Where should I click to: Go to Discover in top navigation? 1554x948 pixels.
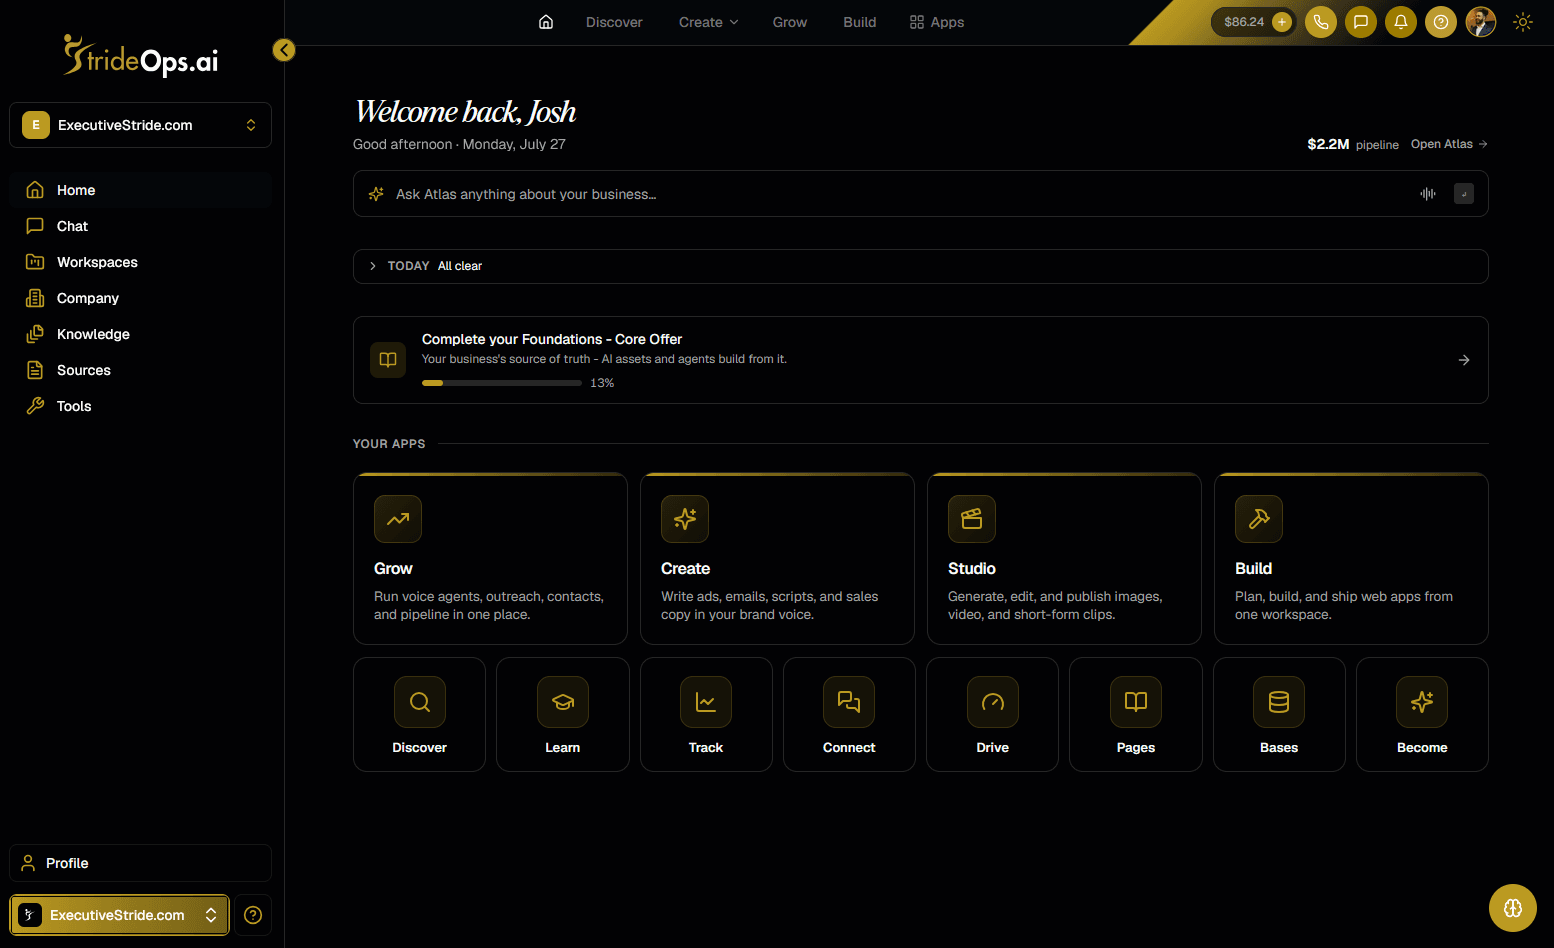(614, 22)
